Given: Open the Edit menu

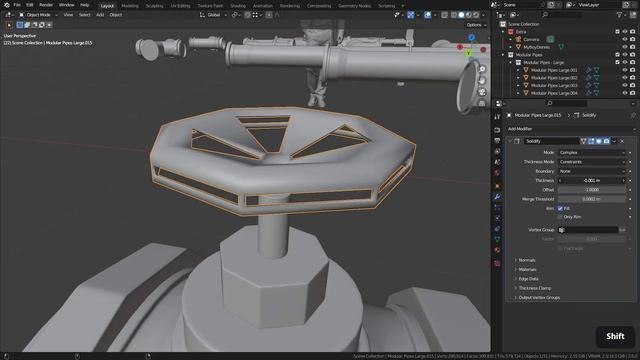Looking at the screenshot, I should point(30,5).
